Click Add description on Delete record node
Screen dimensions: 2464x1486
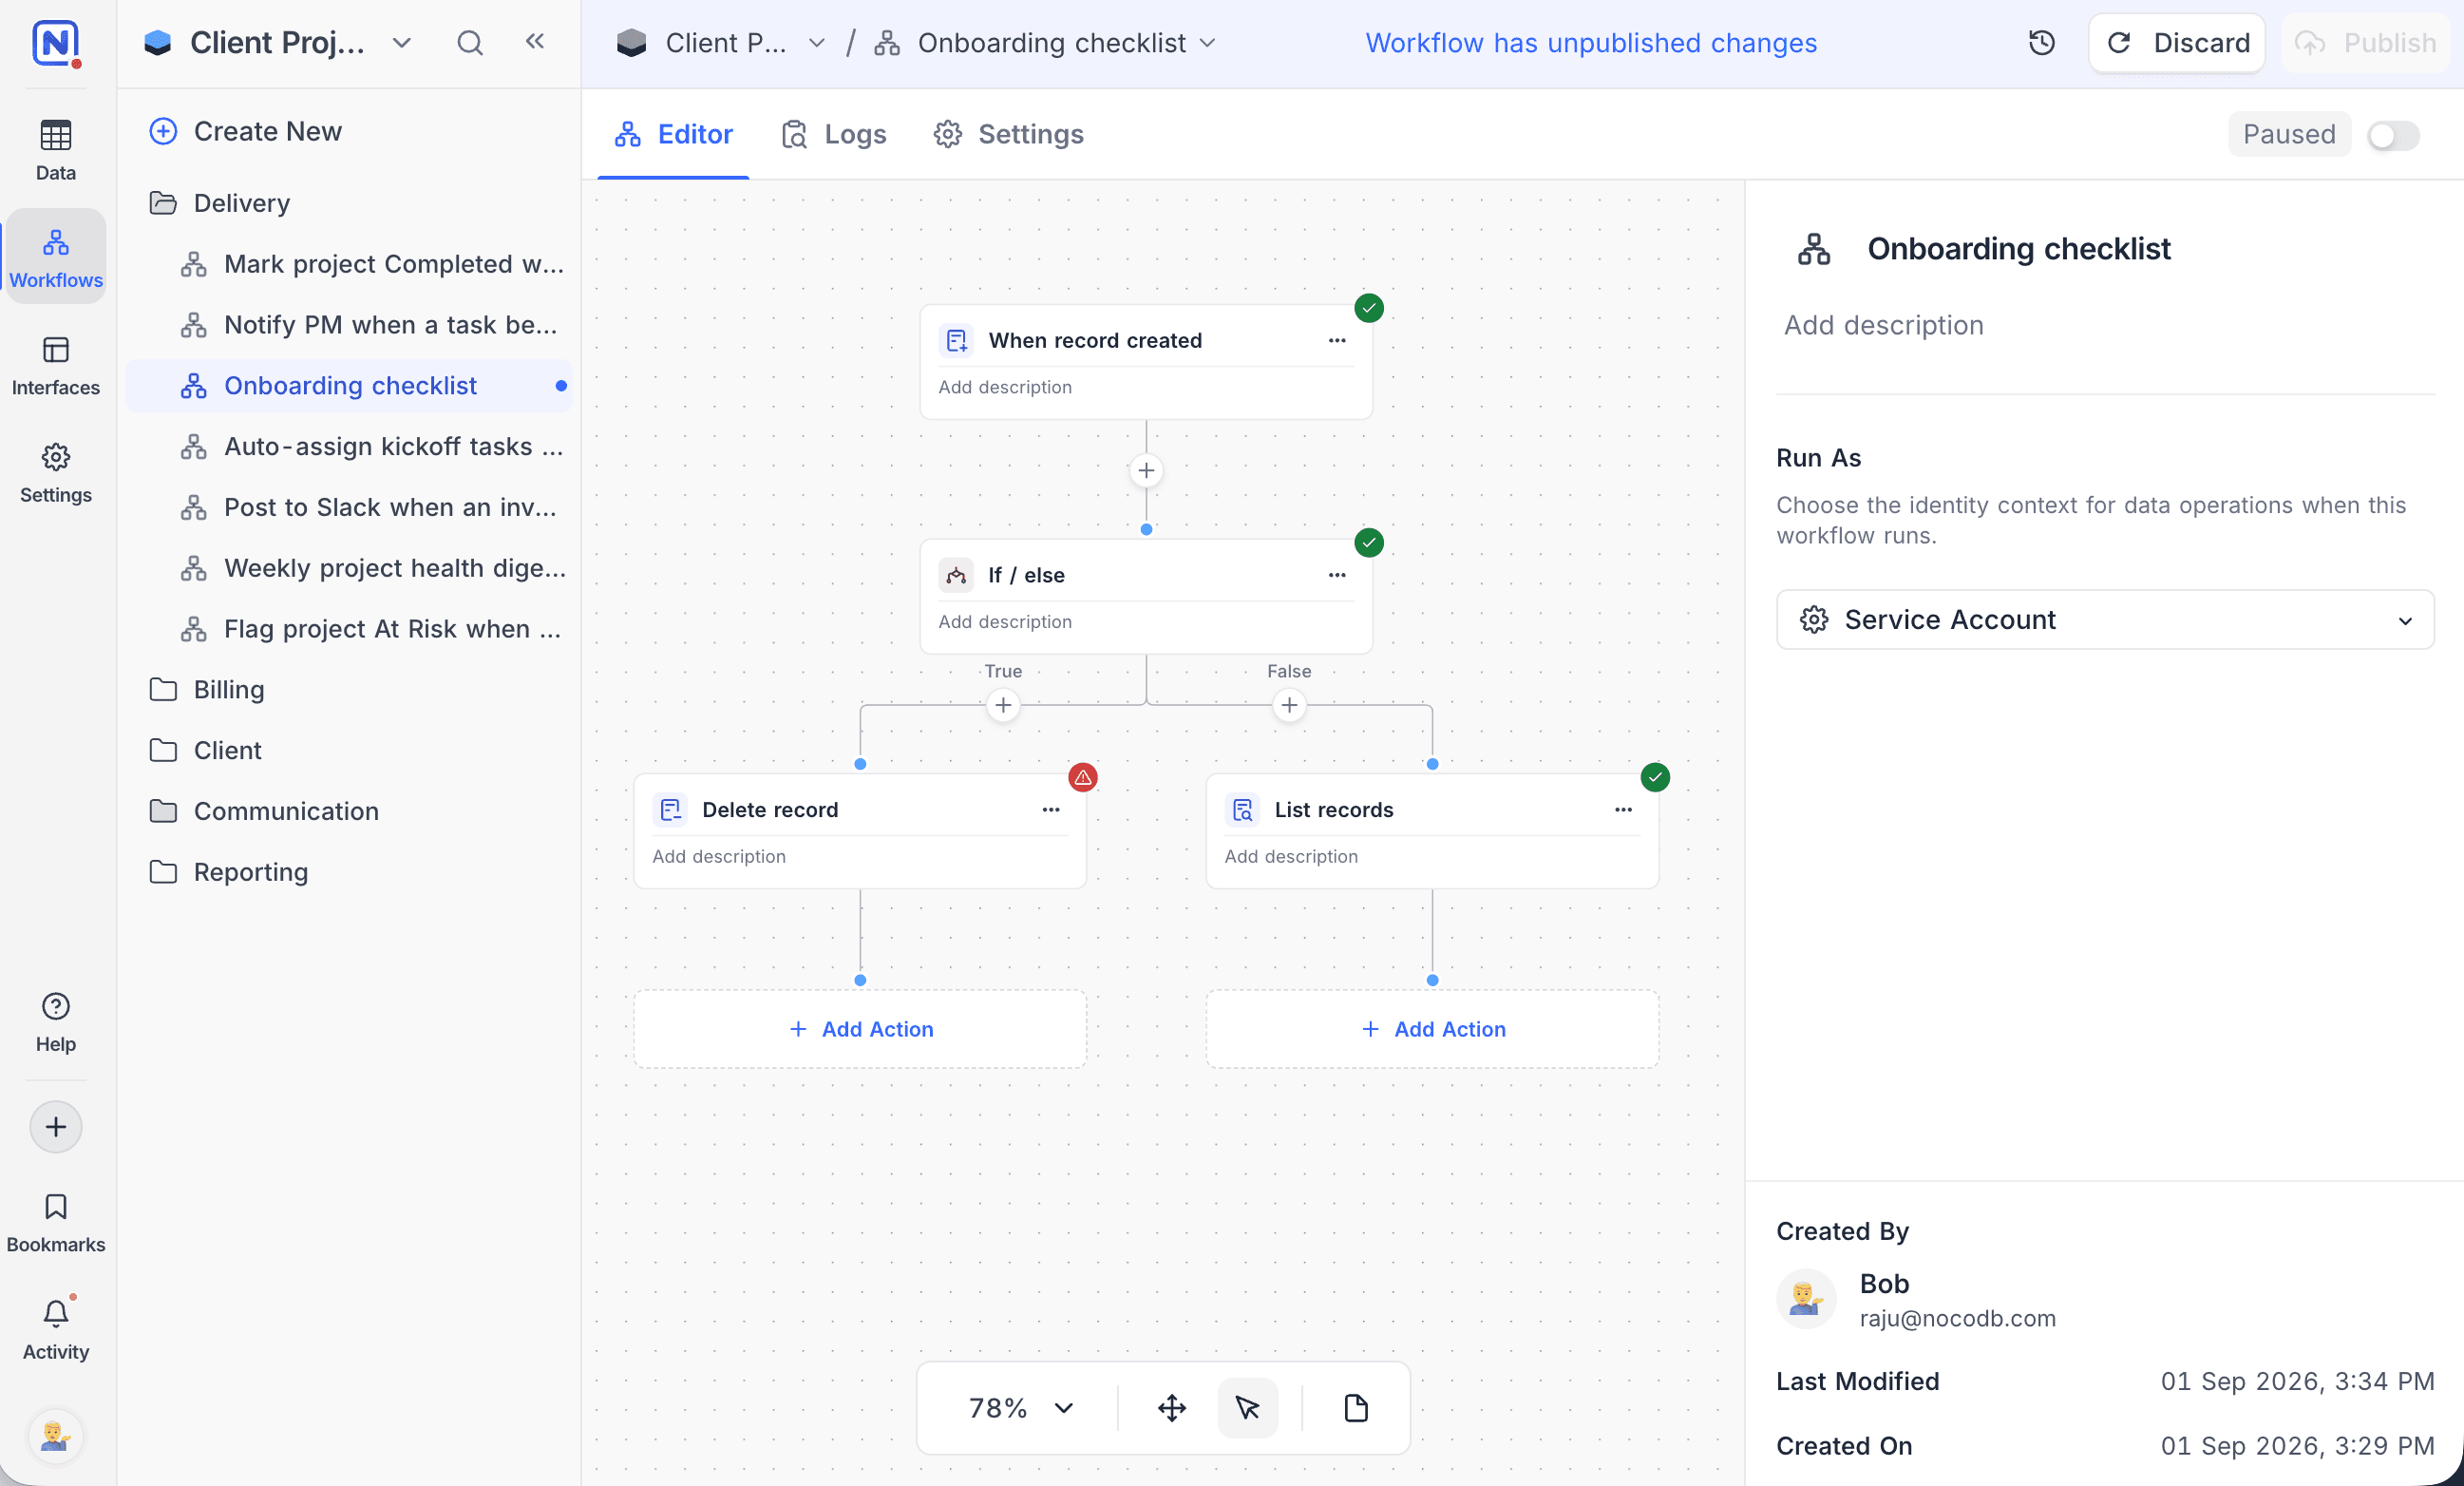tap(719, 857)
